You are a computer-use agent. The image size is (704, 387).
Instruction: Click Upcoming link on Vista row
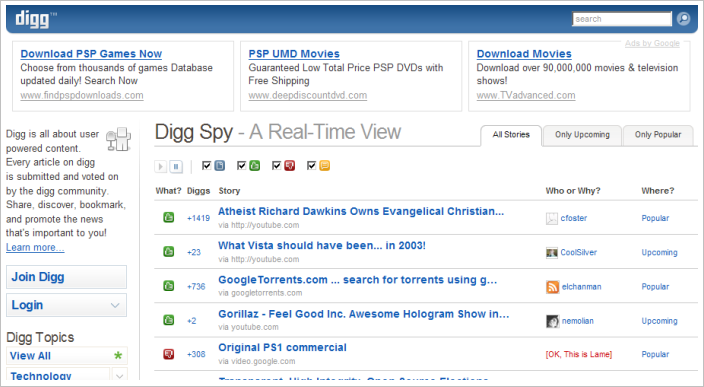coord(659,252)
